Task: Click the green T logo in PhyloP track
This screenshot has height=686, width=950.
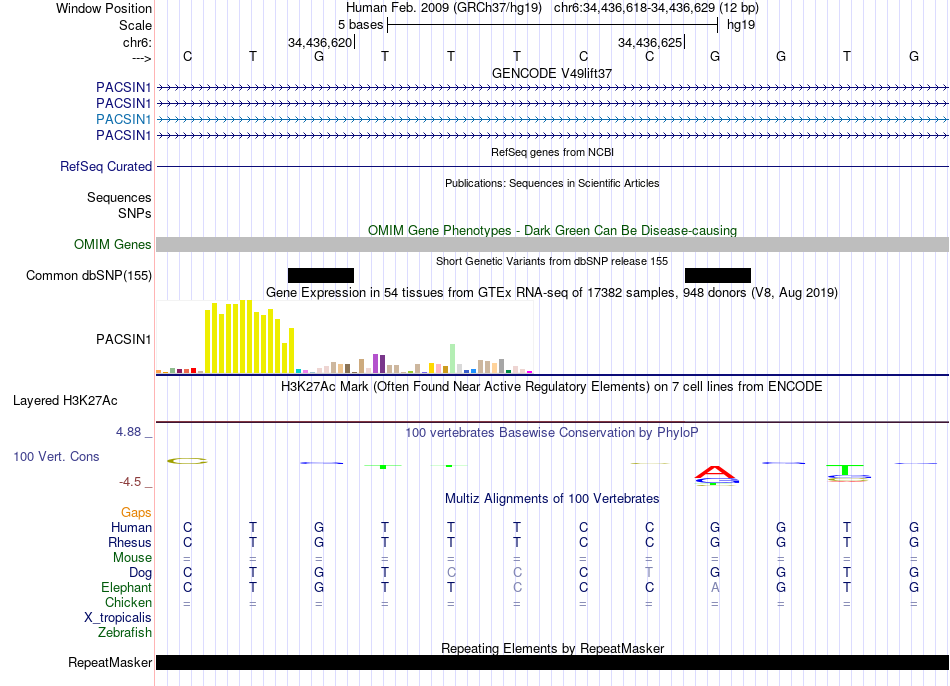Action: pos(845,469)
